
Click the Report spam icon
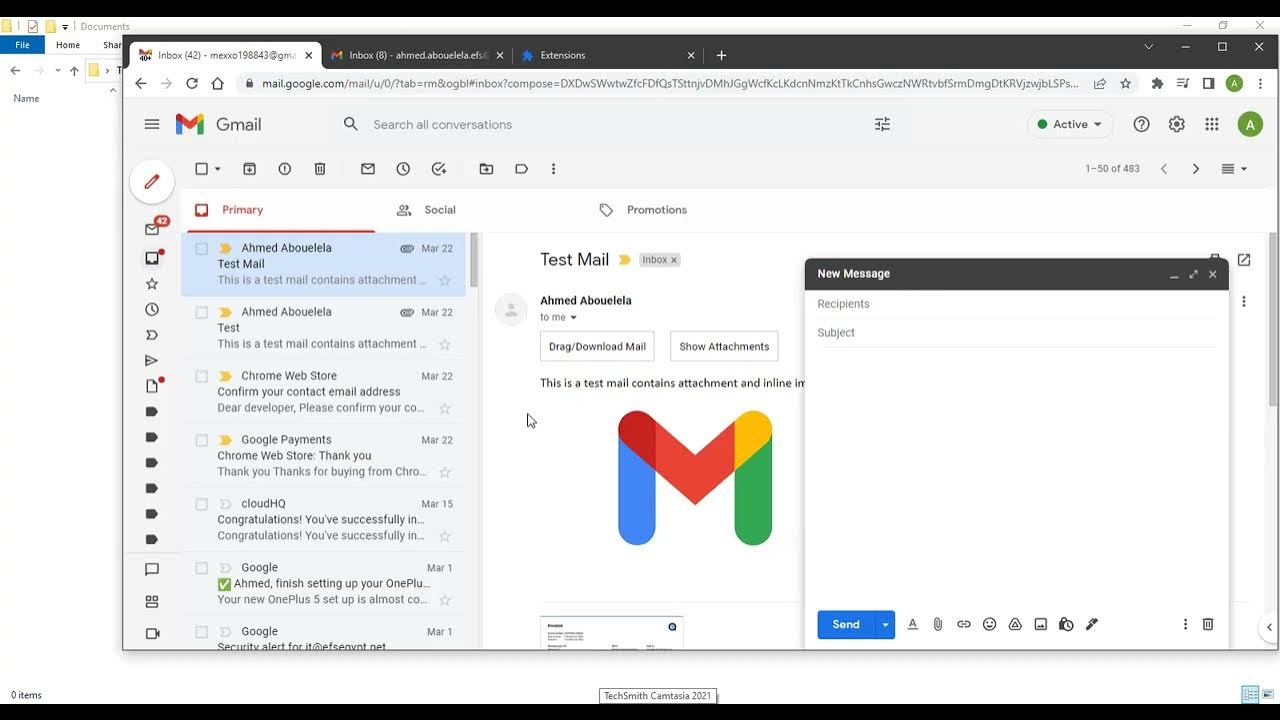(x=285, y=169)
